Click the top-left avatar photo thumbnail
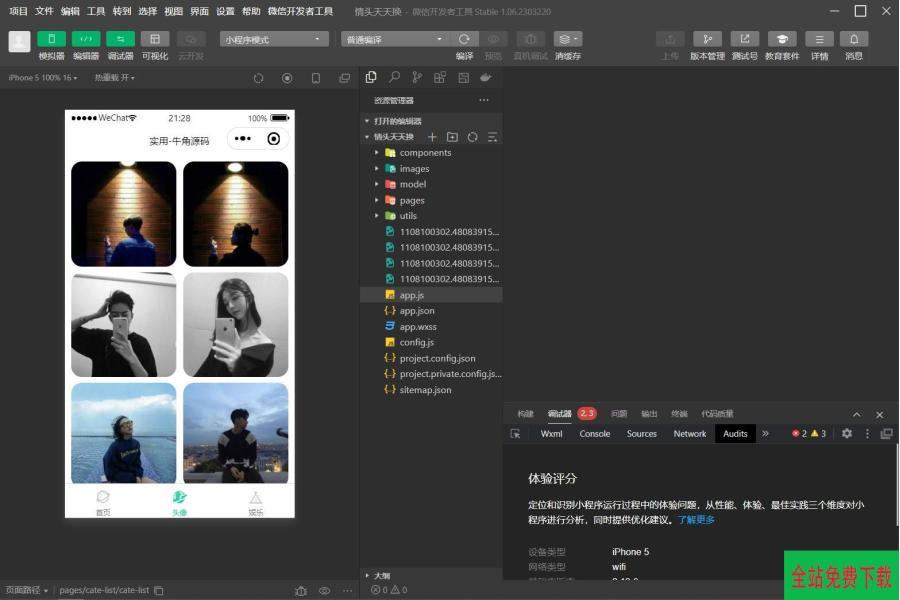Image resolution: width=900 pixels, height=600 pixels. (123, 214)
